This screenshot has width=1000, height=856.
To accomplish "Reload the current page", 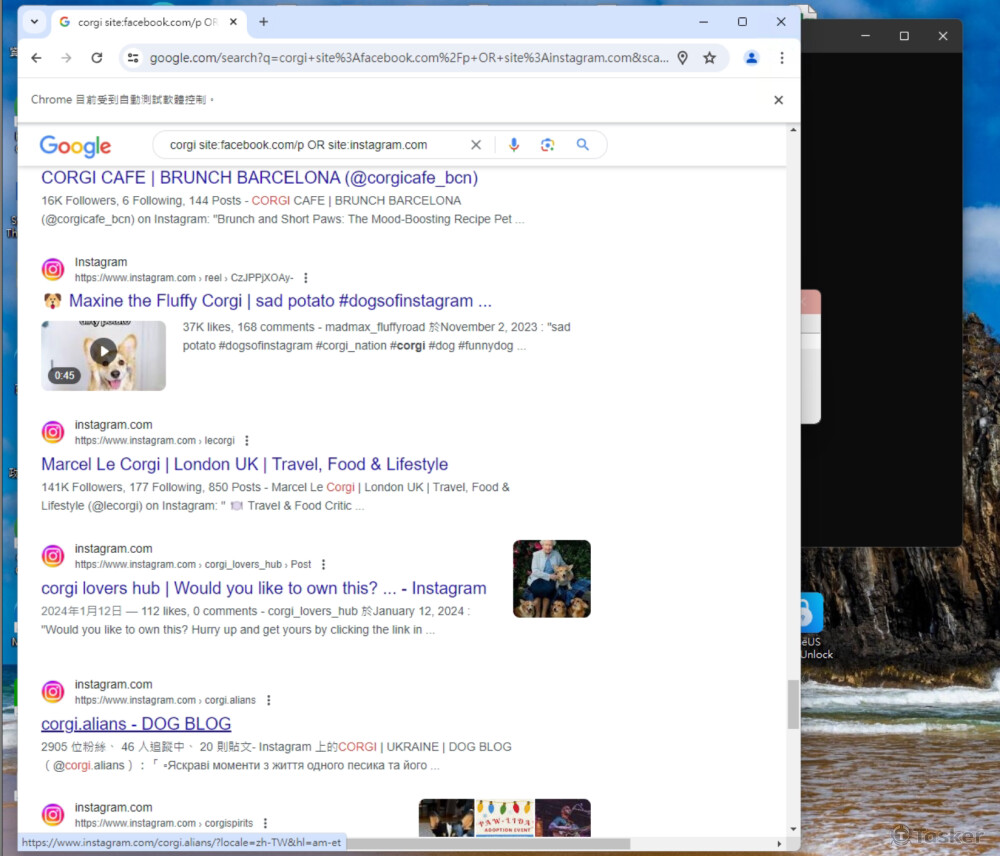I will pyautogui.click(x=97, y=58).
